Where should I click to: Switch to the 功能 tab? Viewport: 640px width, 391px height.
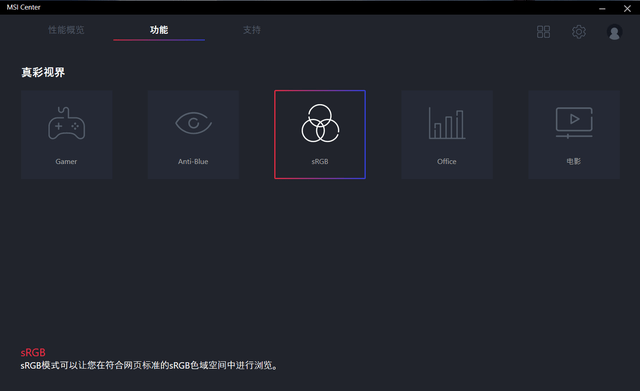coord(159,30)
